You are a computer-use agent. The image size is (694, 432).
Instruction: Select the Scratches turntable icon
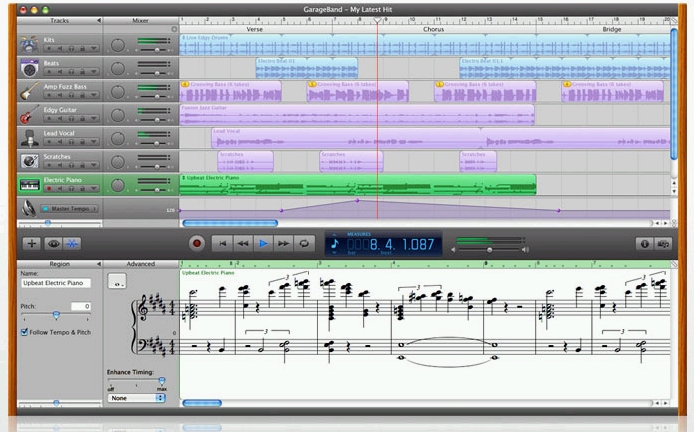pos(29,162)
